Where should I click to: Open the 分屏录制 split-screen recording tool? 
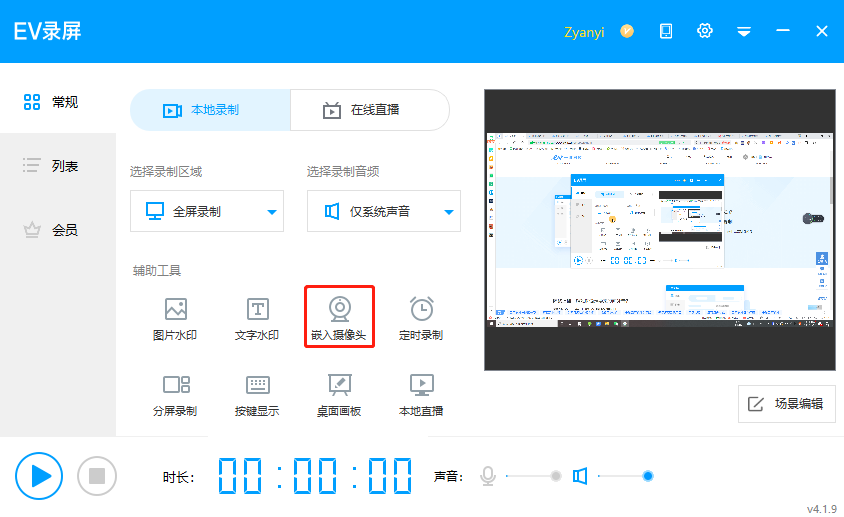pyautogui.click(x=175, y=395)
